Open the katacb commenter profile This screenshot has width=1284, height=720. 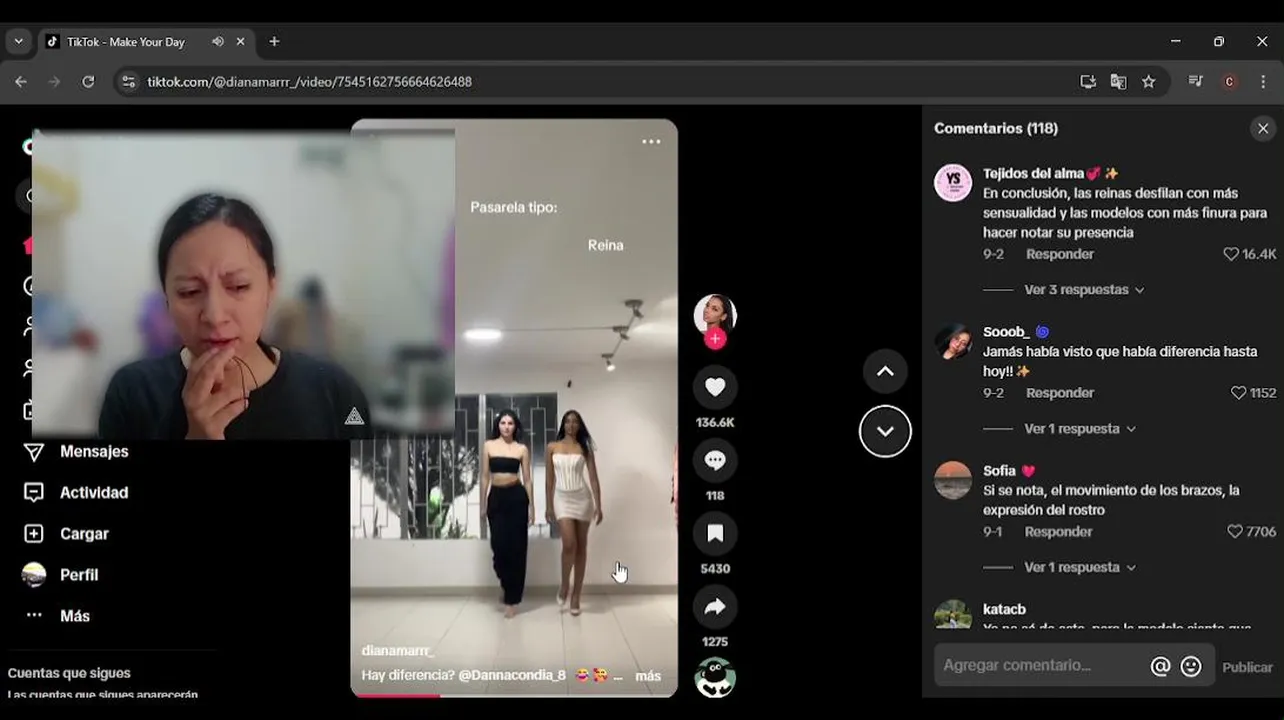pos(1004,610)
